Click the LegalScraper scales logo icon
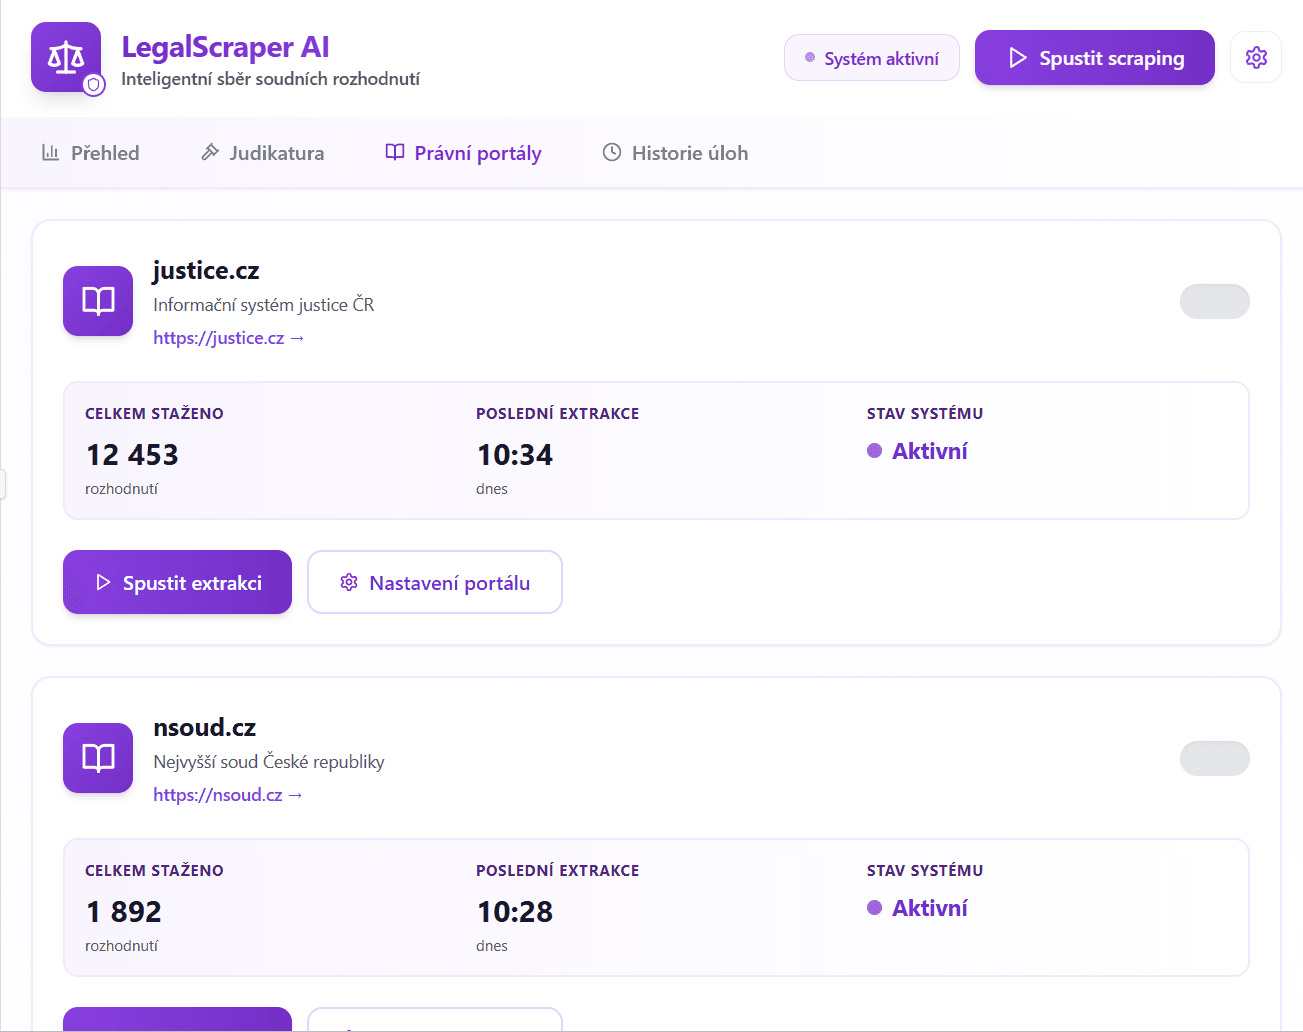1303x1032 pixels. point(66,58)
